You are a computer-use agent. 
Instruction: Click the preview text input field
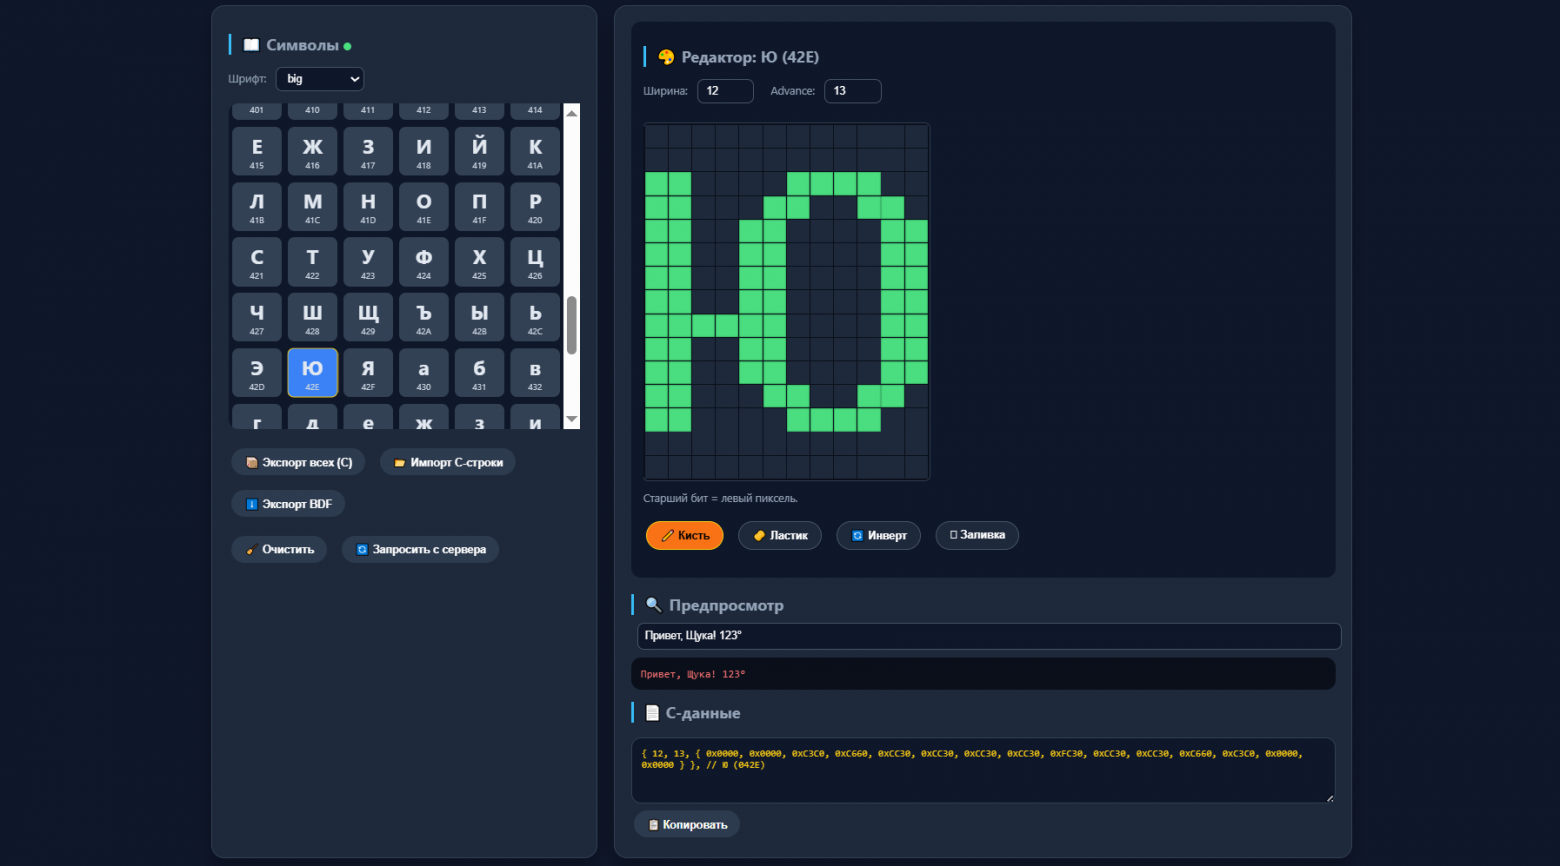989,636
